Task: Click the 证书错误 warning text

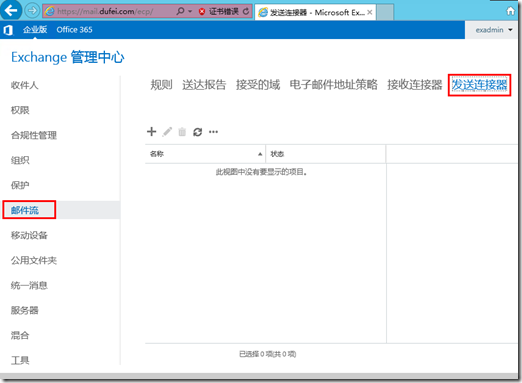Action: click(224, 12)
